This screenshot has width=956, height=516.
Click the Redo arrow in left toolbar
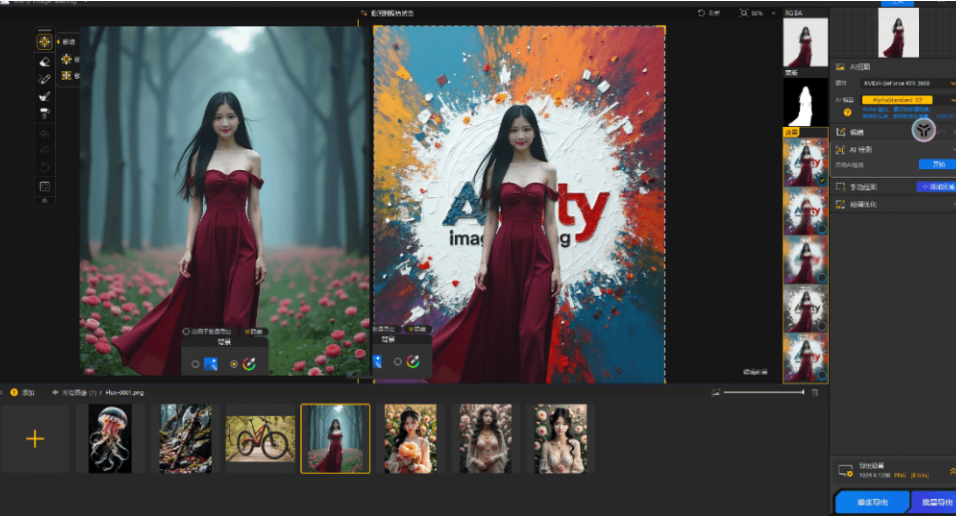(44, 149)
